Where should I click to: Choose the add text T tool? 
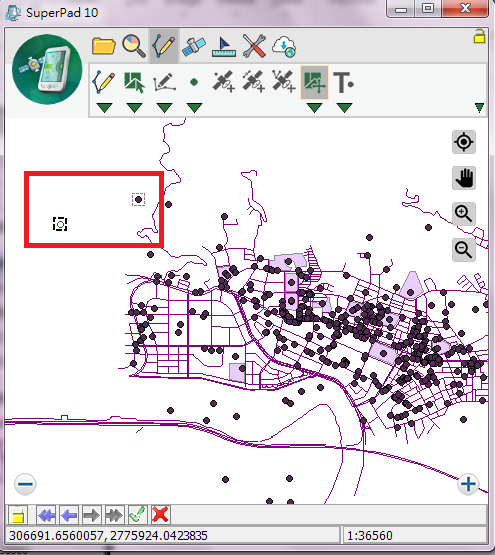[x=343, y=83]
